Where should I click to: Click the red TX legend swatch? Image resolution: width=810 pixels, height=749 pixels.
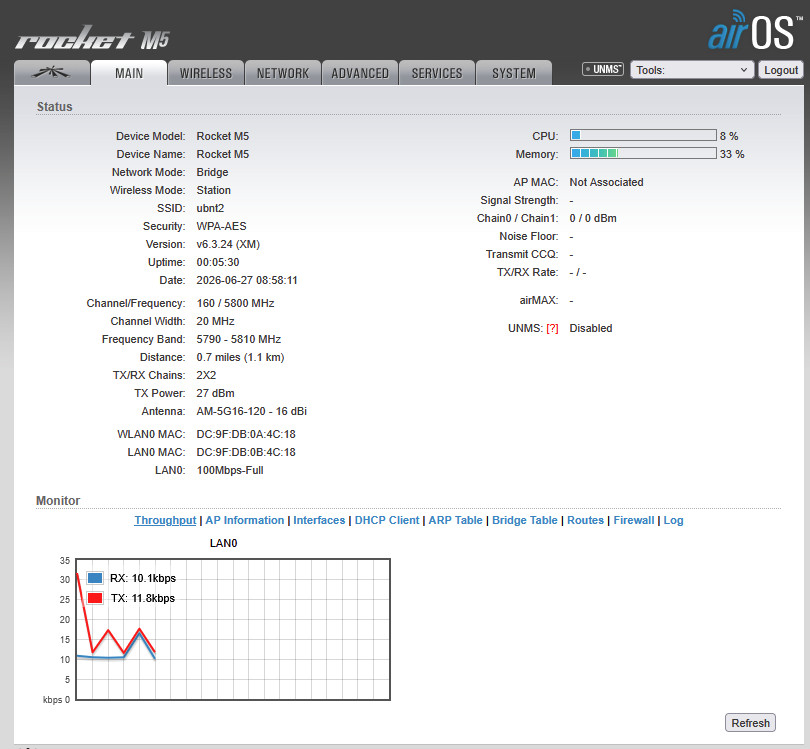[95, 598]
